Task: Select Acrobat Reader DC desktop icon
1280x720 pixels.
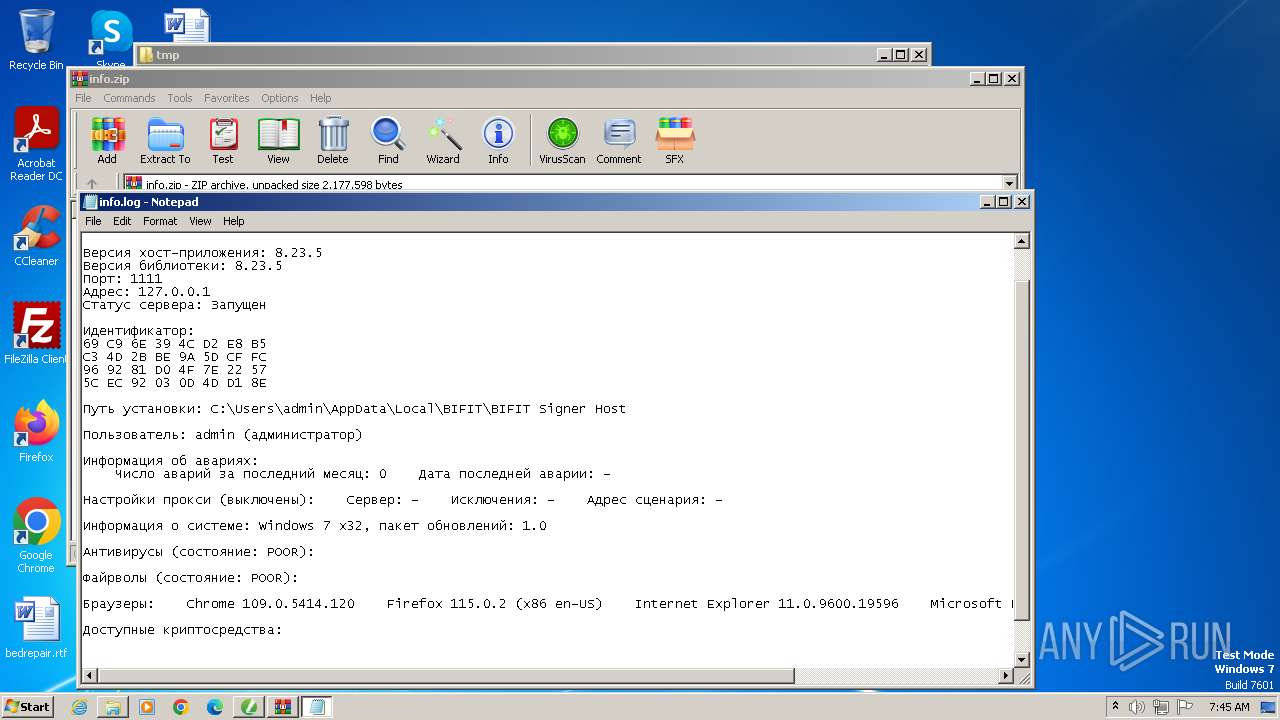Action: pyautogui.click(x=36, y=145)
